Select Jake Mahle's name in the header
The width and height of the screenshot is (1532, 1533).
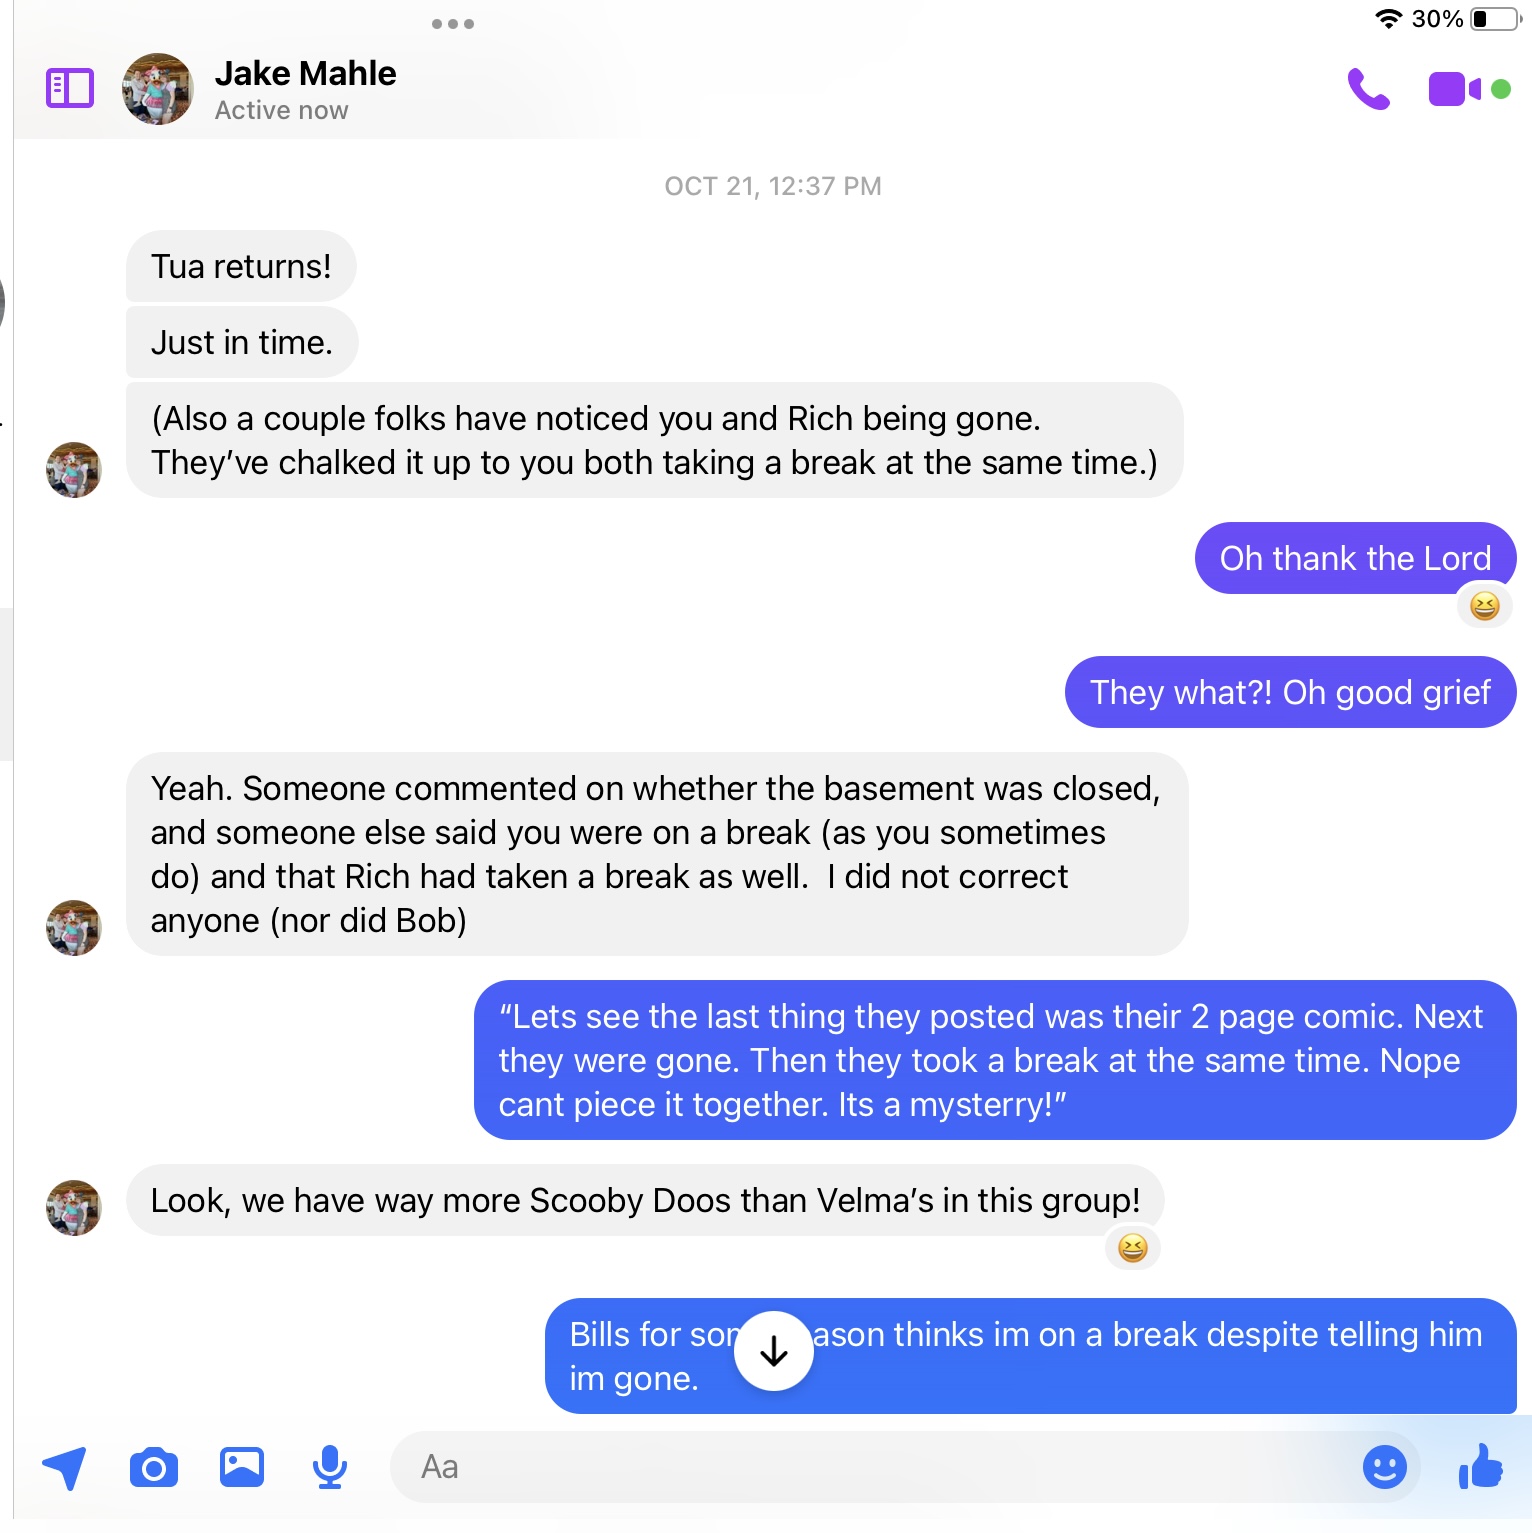[x=306, y=73]
